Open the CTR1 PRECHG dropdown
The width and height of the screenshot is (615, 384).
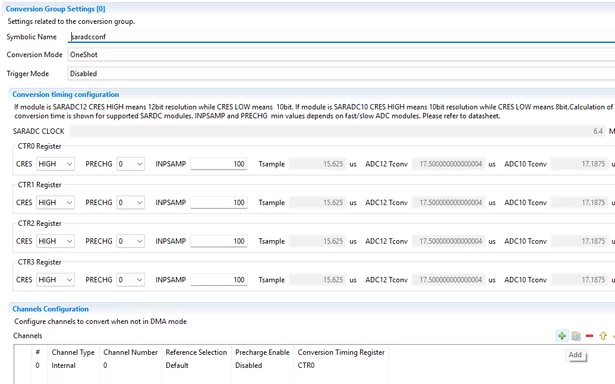coord(131,202)
